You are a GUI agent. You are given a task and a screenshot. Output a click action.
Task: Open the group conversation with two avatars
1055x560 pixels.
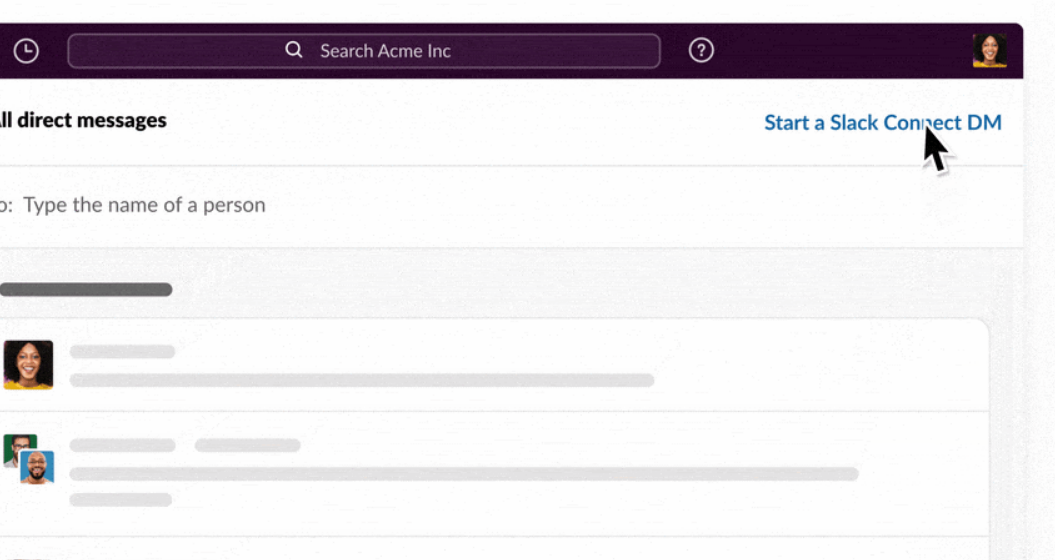tap(495, 473)
